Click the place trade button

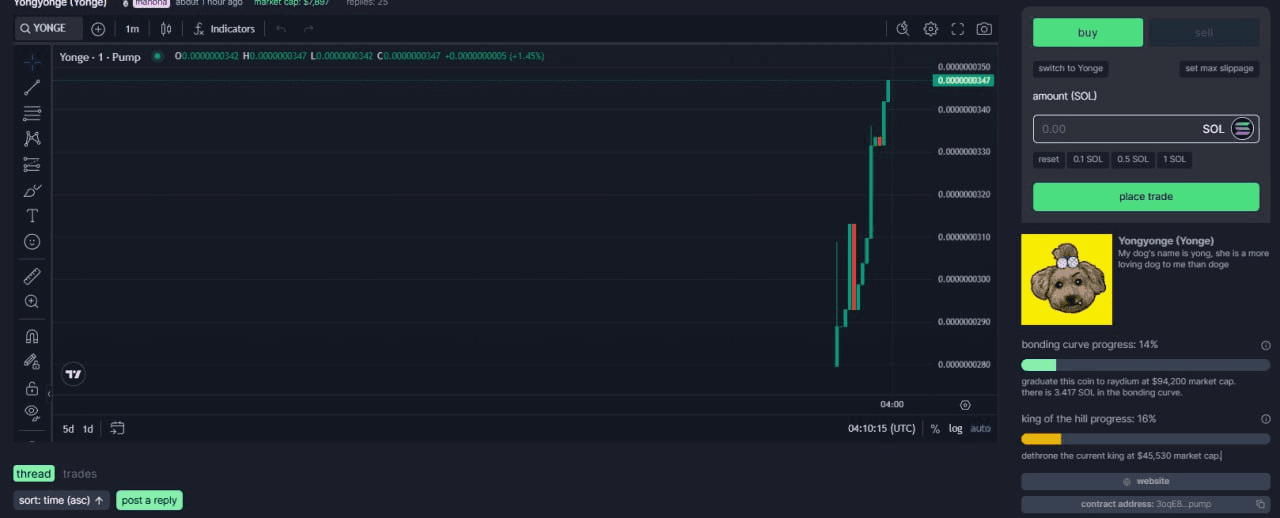[x=1146, y=197]
